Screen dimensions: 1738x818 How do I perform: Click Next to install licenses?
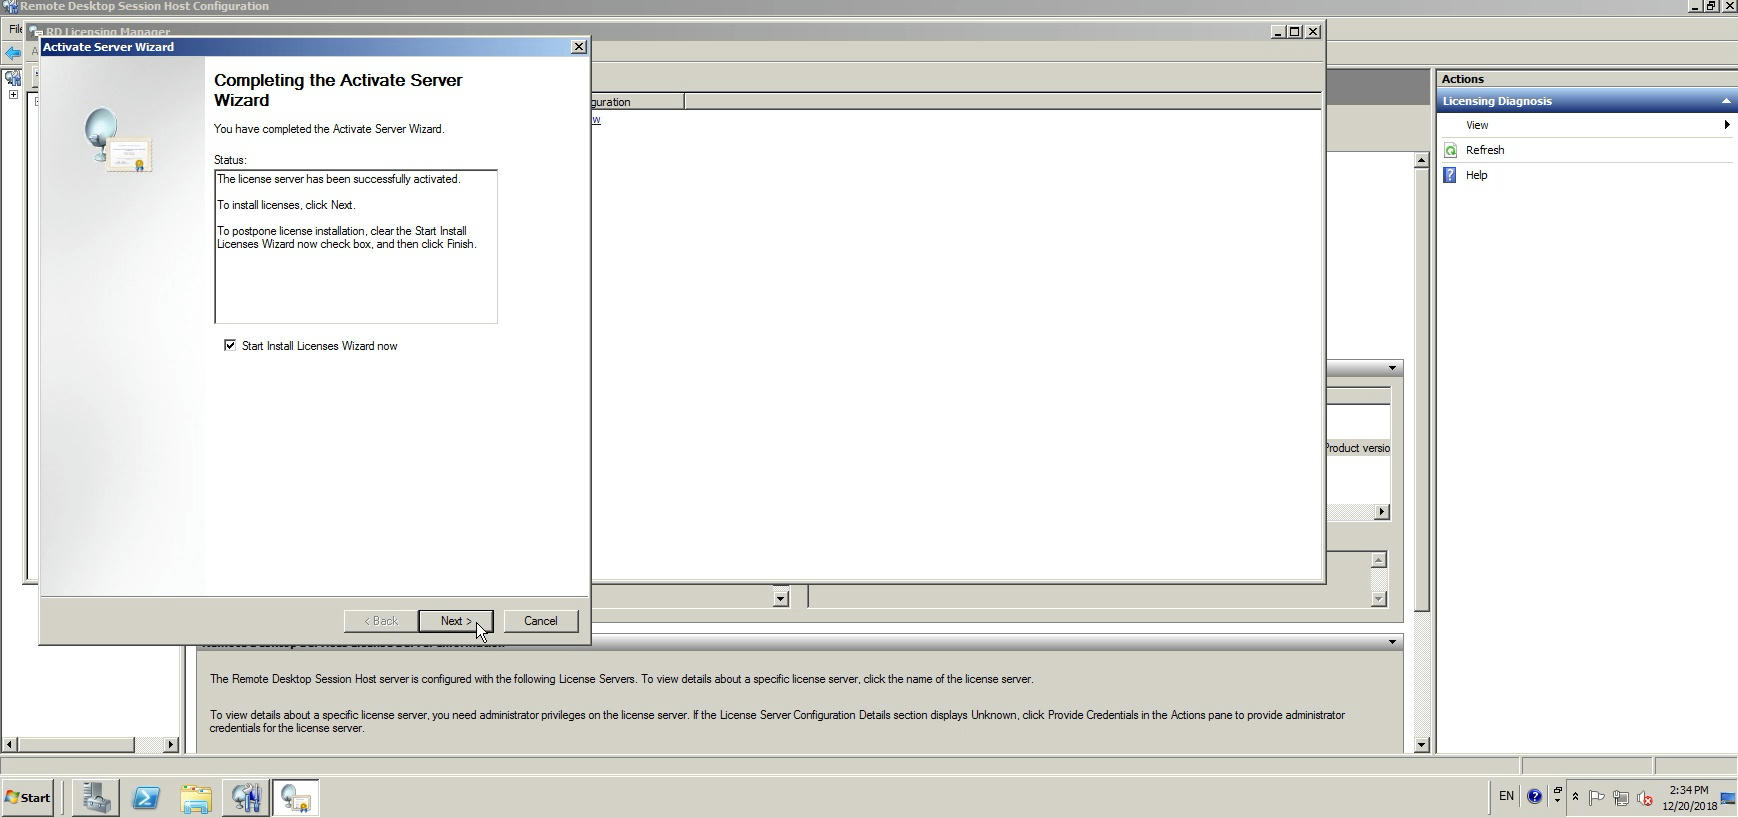tap(455, 621)
